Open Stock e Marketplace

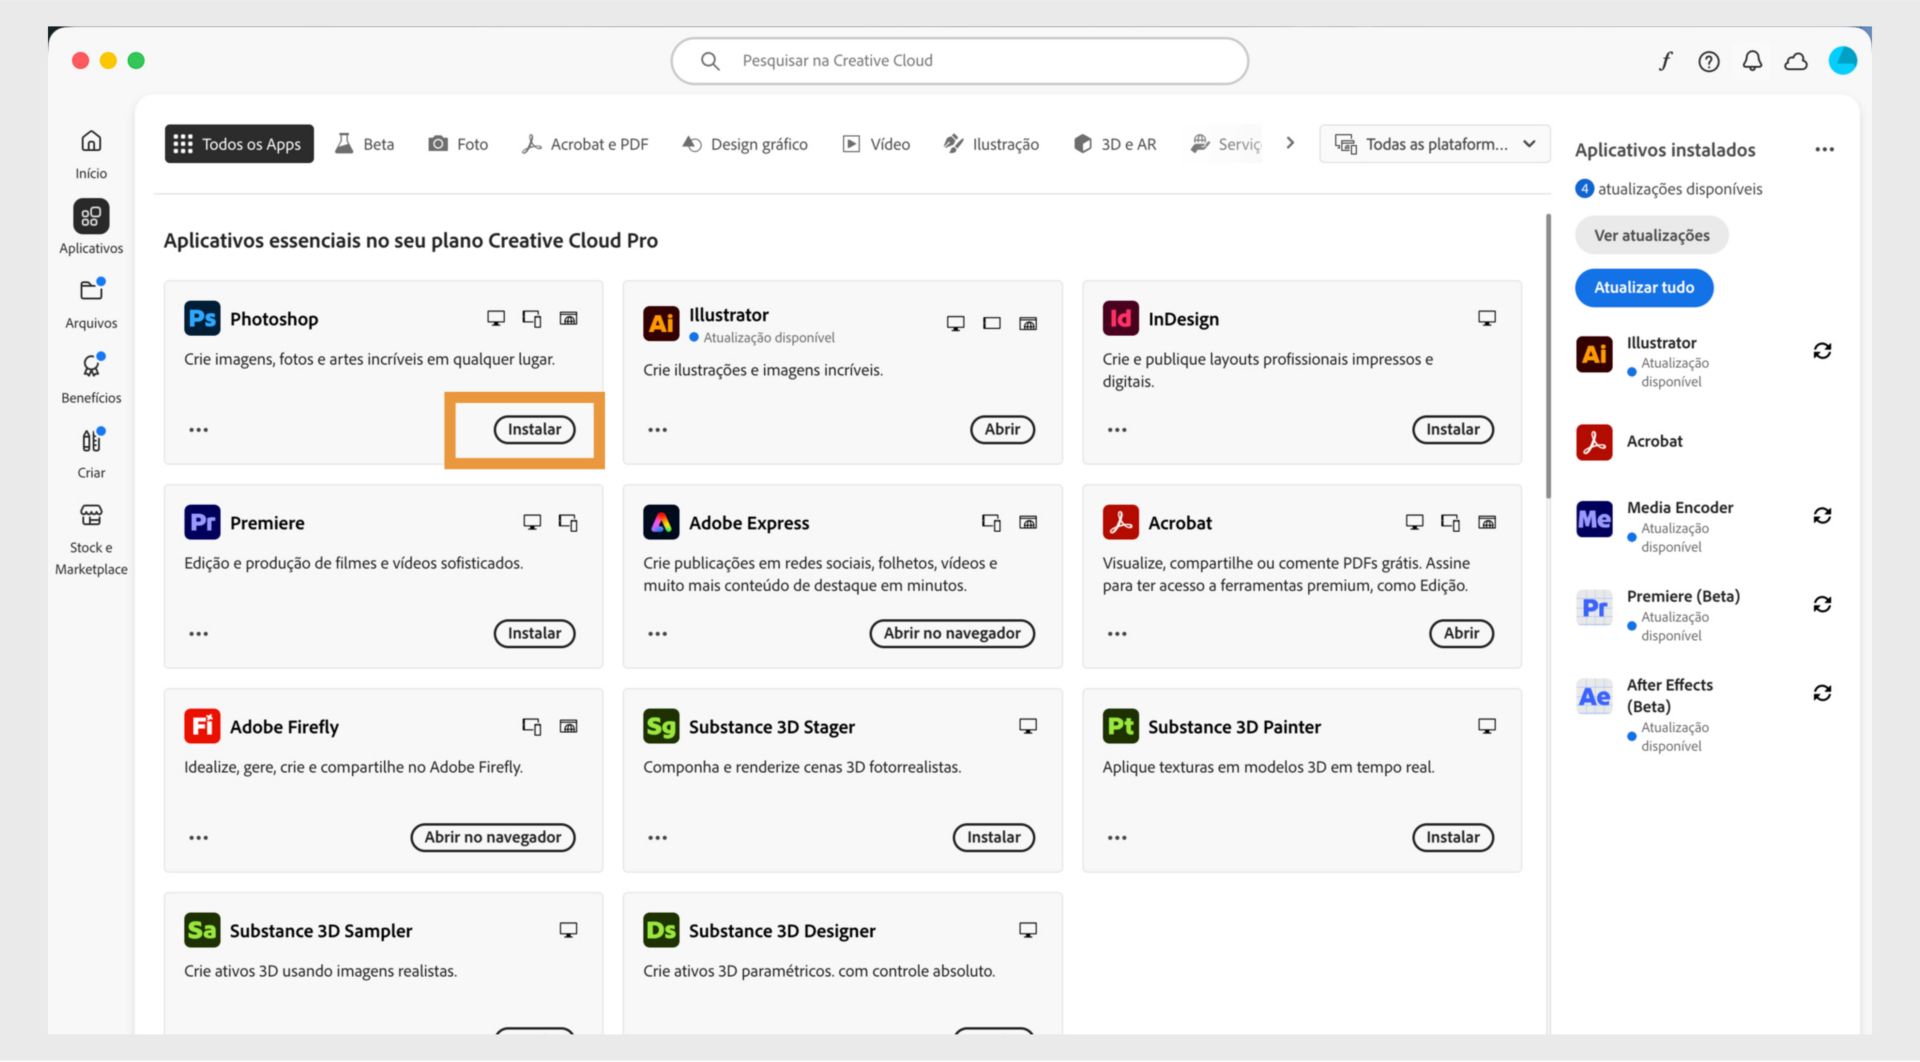(91, 539)
